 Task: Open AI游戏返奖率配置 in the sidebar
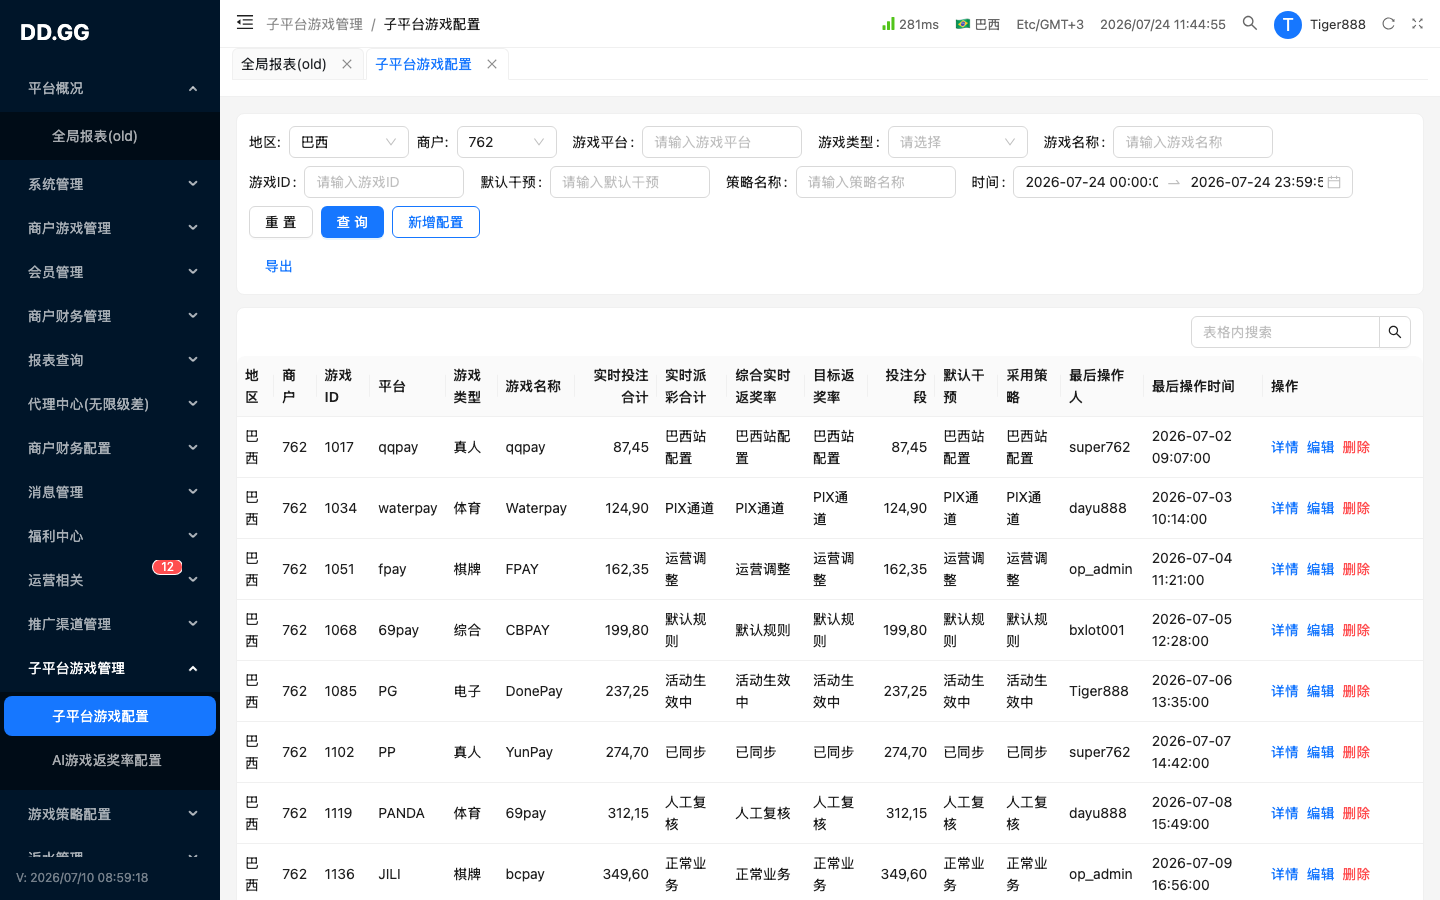click(110, 760)
